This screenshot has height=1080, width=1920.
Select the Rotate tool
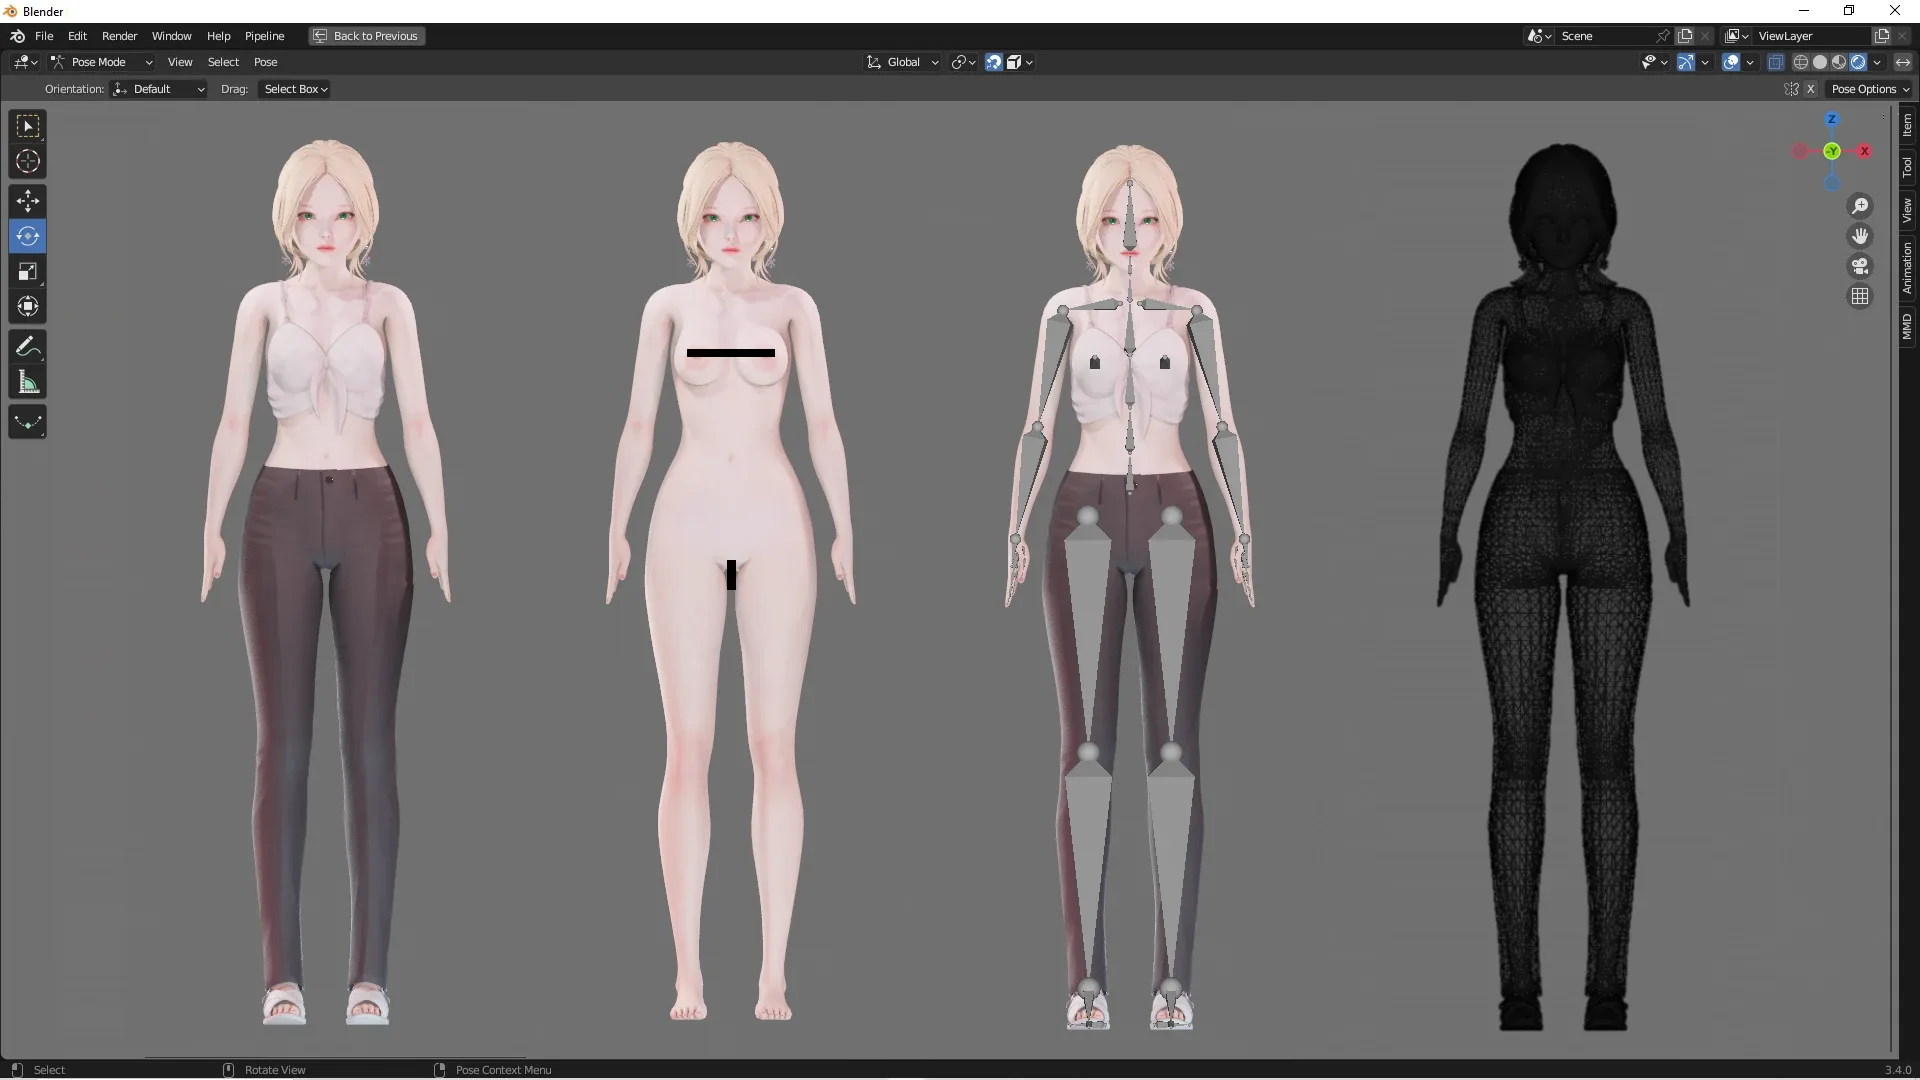(27, 236)
